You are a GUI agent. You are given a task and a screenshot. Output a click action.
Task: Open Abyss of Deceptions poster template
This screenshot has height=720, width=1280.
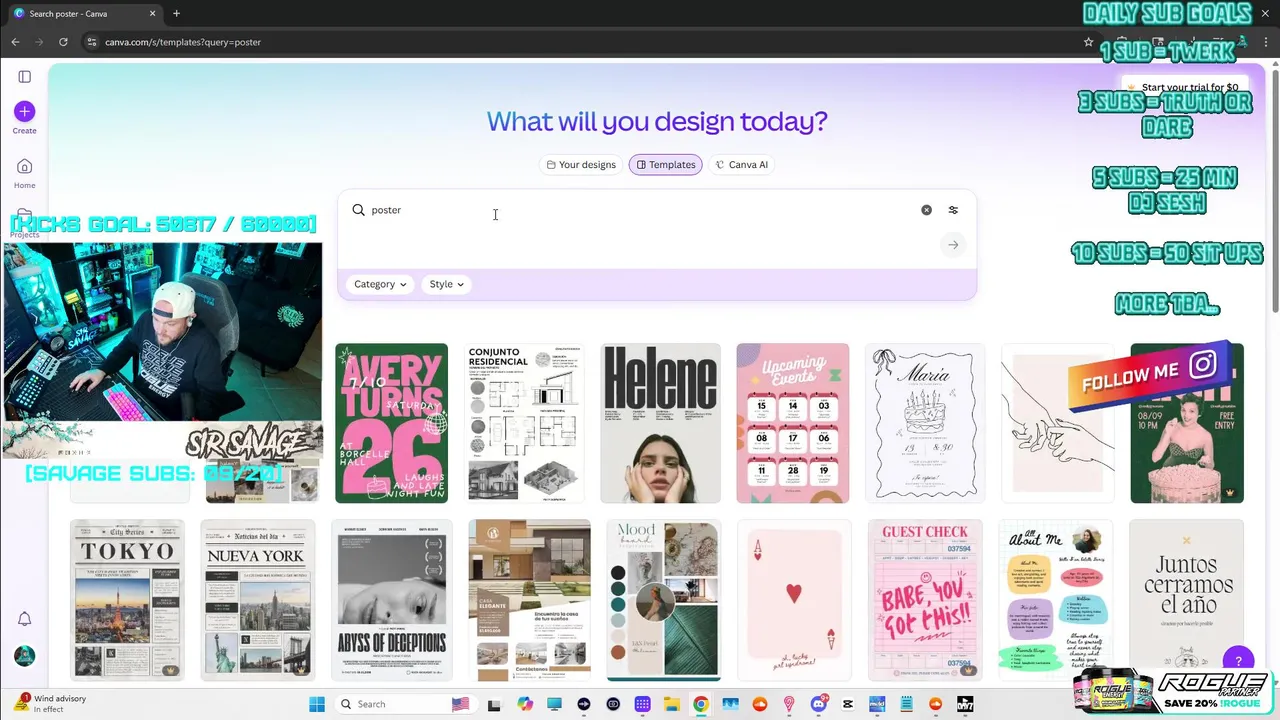(x=391, y=600)
